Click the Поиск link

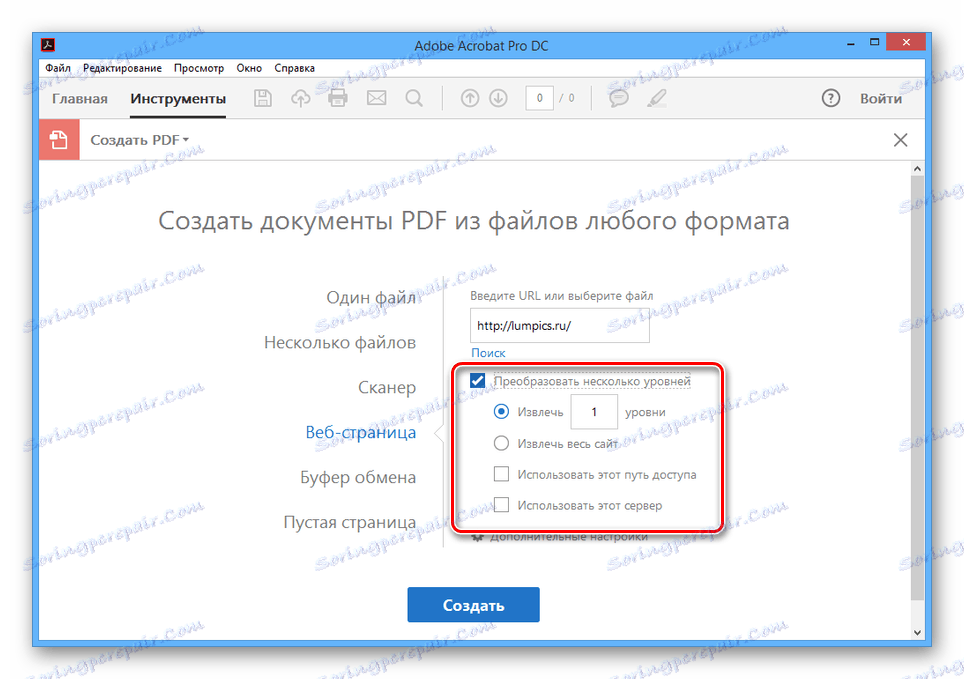tap(488, 352)
